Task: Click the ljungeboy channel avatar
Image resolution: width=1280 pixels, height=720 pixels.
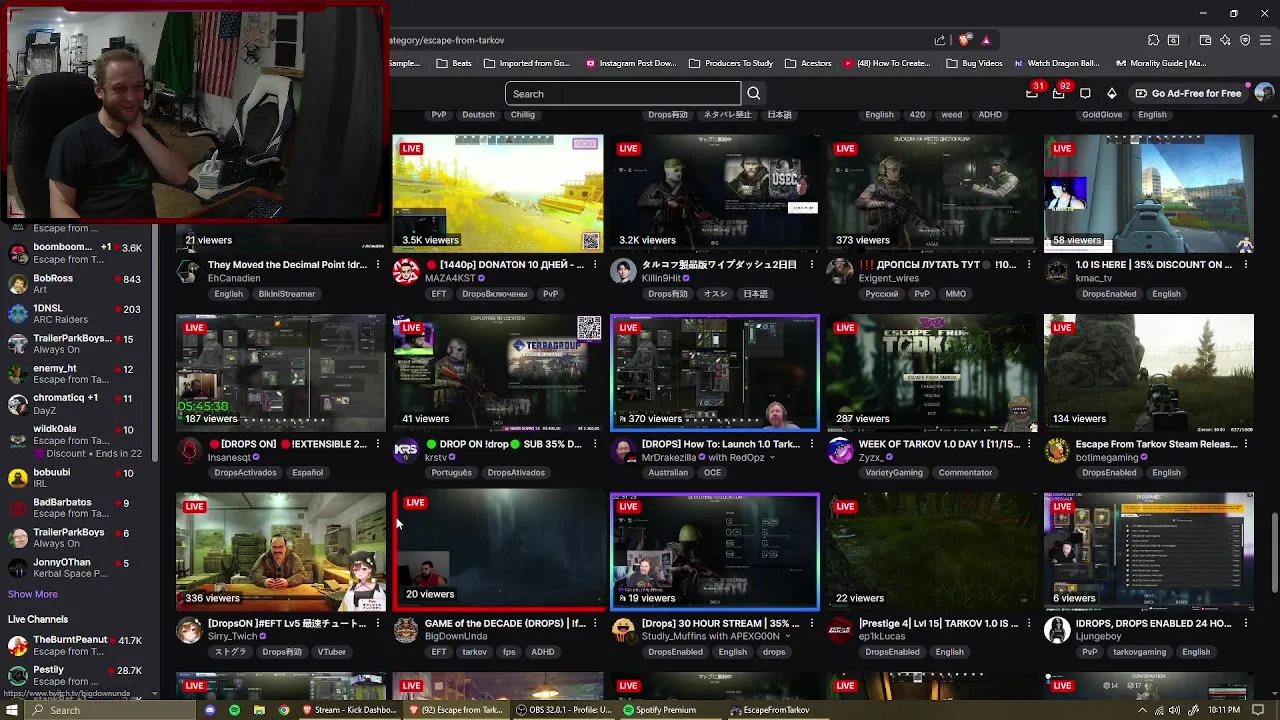Action: click(1057, 629)
